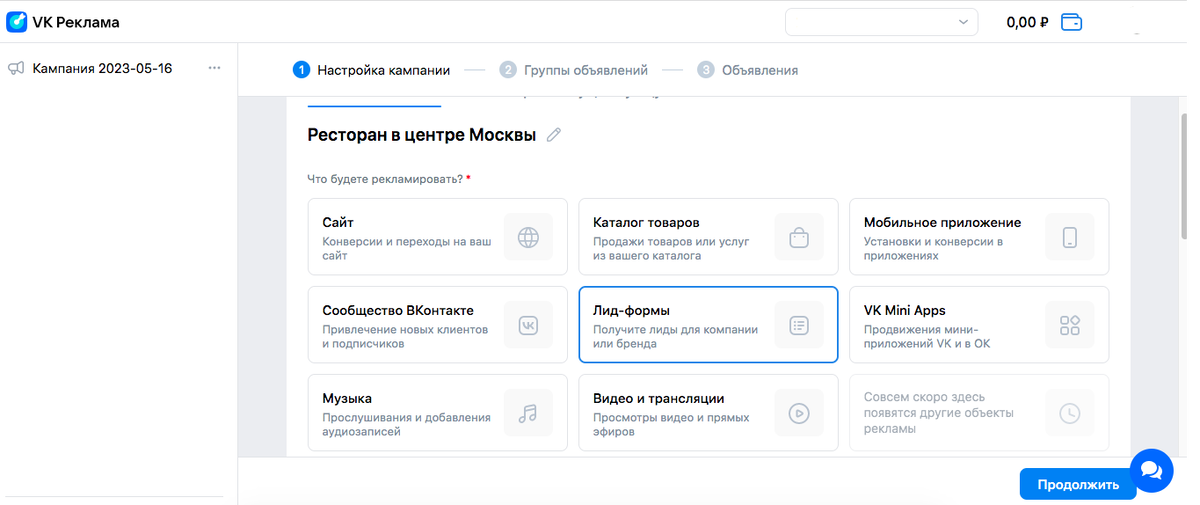Viewport: 1200px width, 505px height.
Task: Click the Продолжить button
Action: coord(1078,484)
